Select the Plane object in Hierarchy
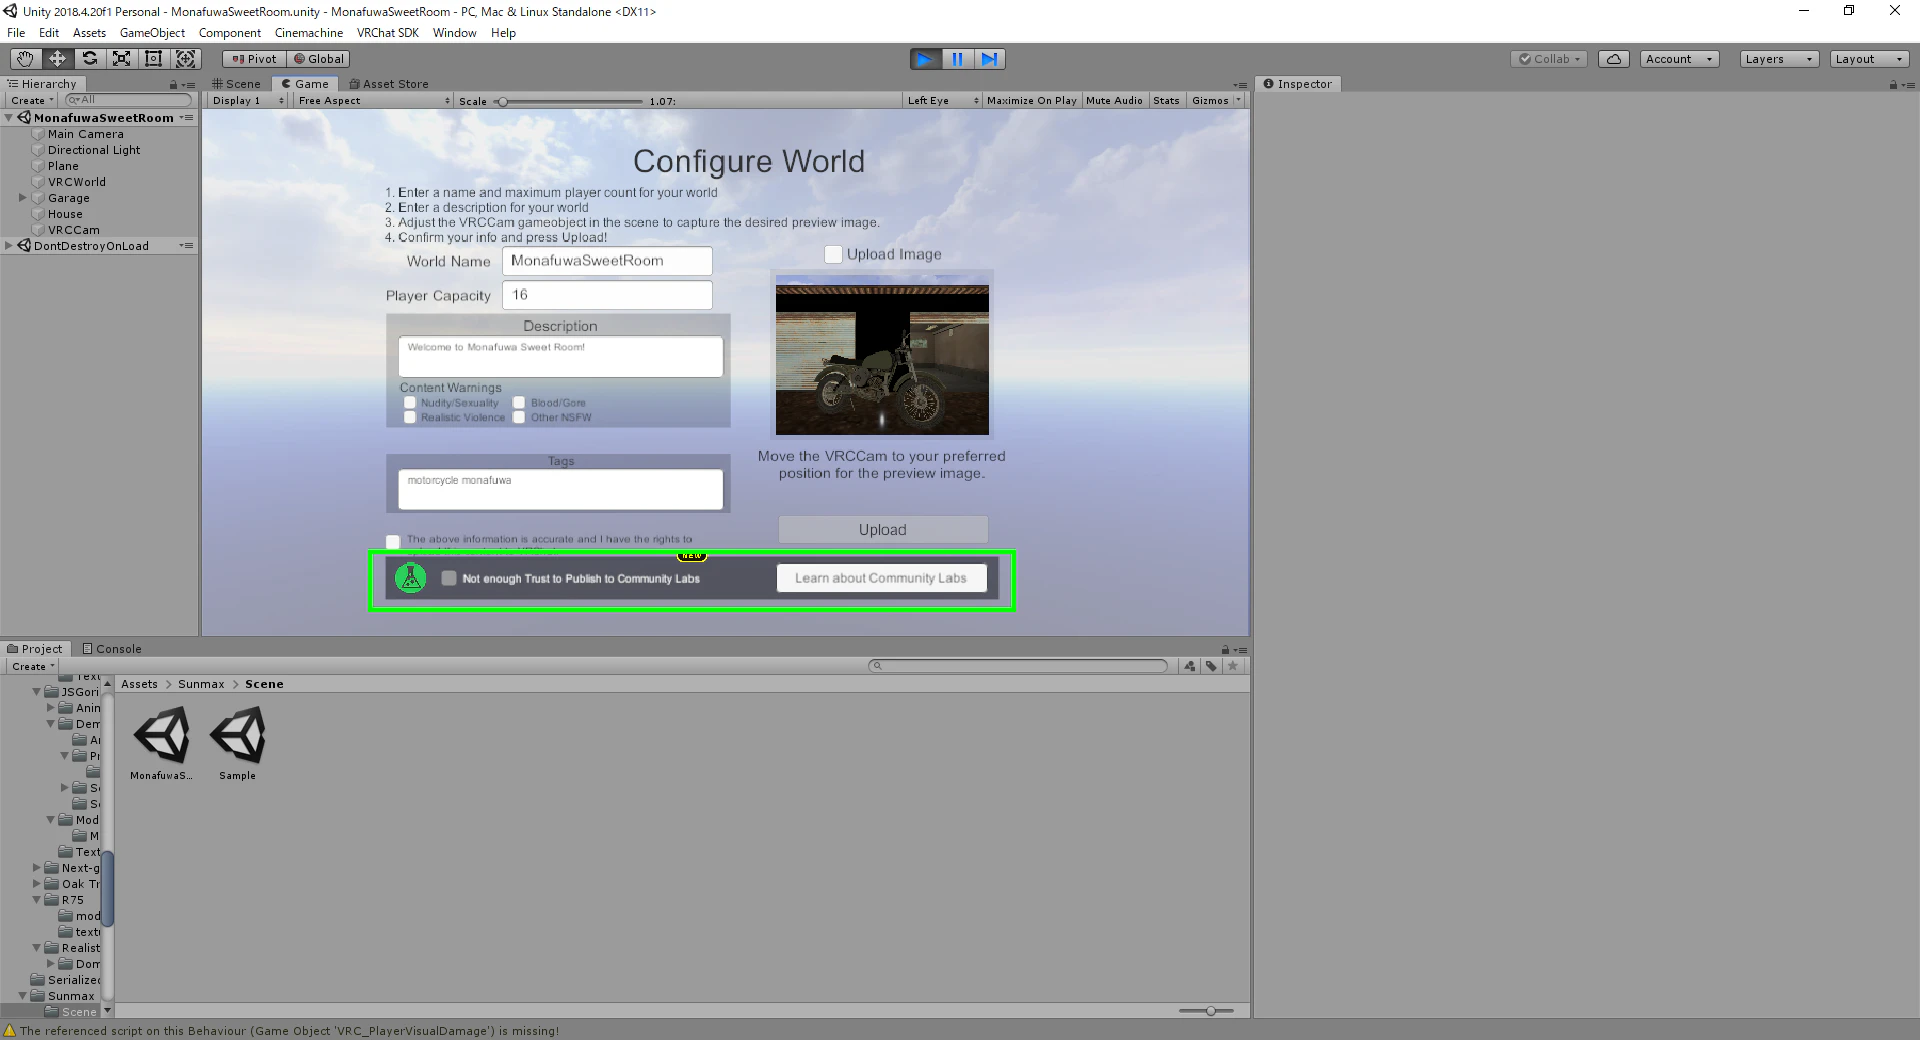This screenshot has width=1920, height=1040. (x=63, y=166)
